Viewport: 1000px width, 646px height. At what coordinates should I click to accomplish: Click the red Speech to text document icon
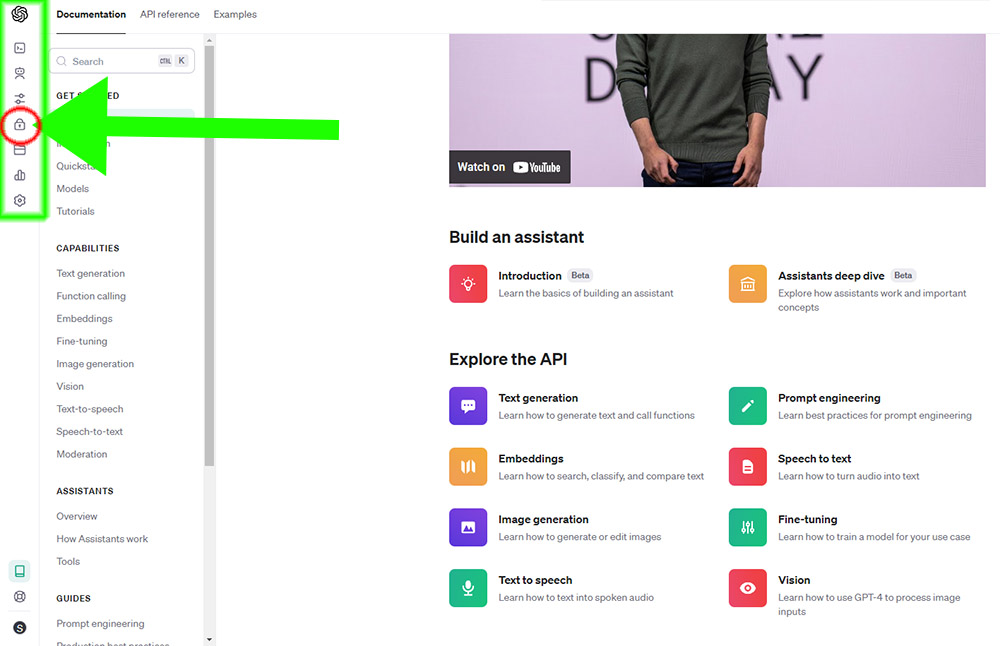click(x=747, y=466)
